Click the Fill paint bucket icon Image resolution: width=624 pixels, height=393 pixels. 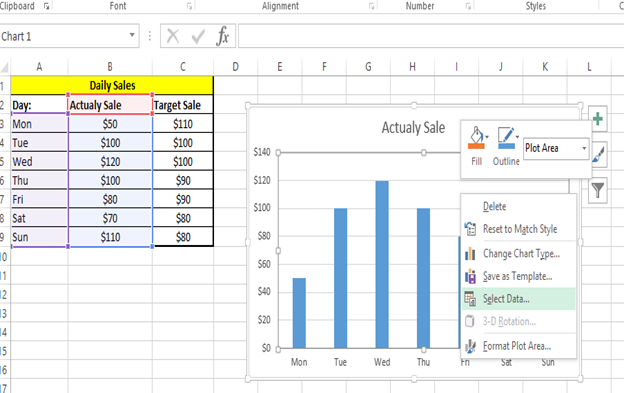coord(476,138)
